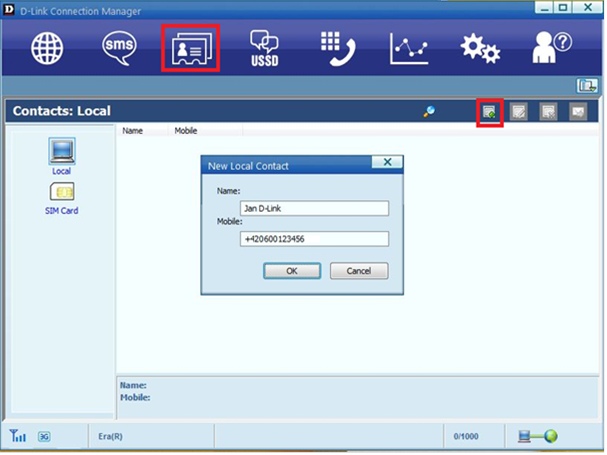Close the New Local Contact dialog

(387, 162)
